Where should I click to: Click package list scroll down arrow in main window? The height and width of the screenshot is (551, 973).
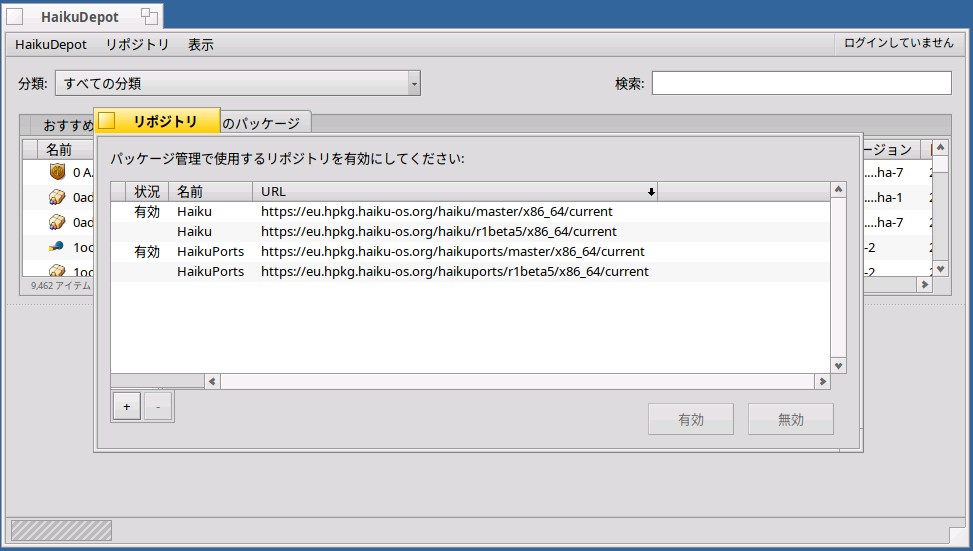pos(941,269)
